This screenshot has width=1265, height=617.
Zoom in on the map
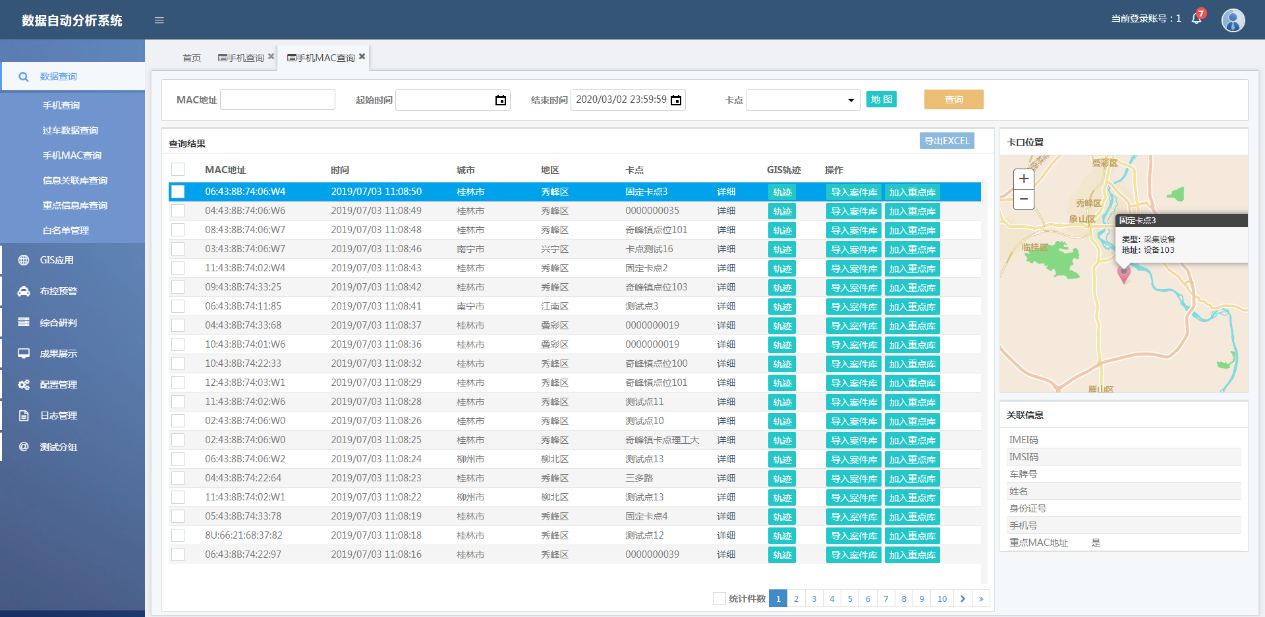(x=1023, y=178)
